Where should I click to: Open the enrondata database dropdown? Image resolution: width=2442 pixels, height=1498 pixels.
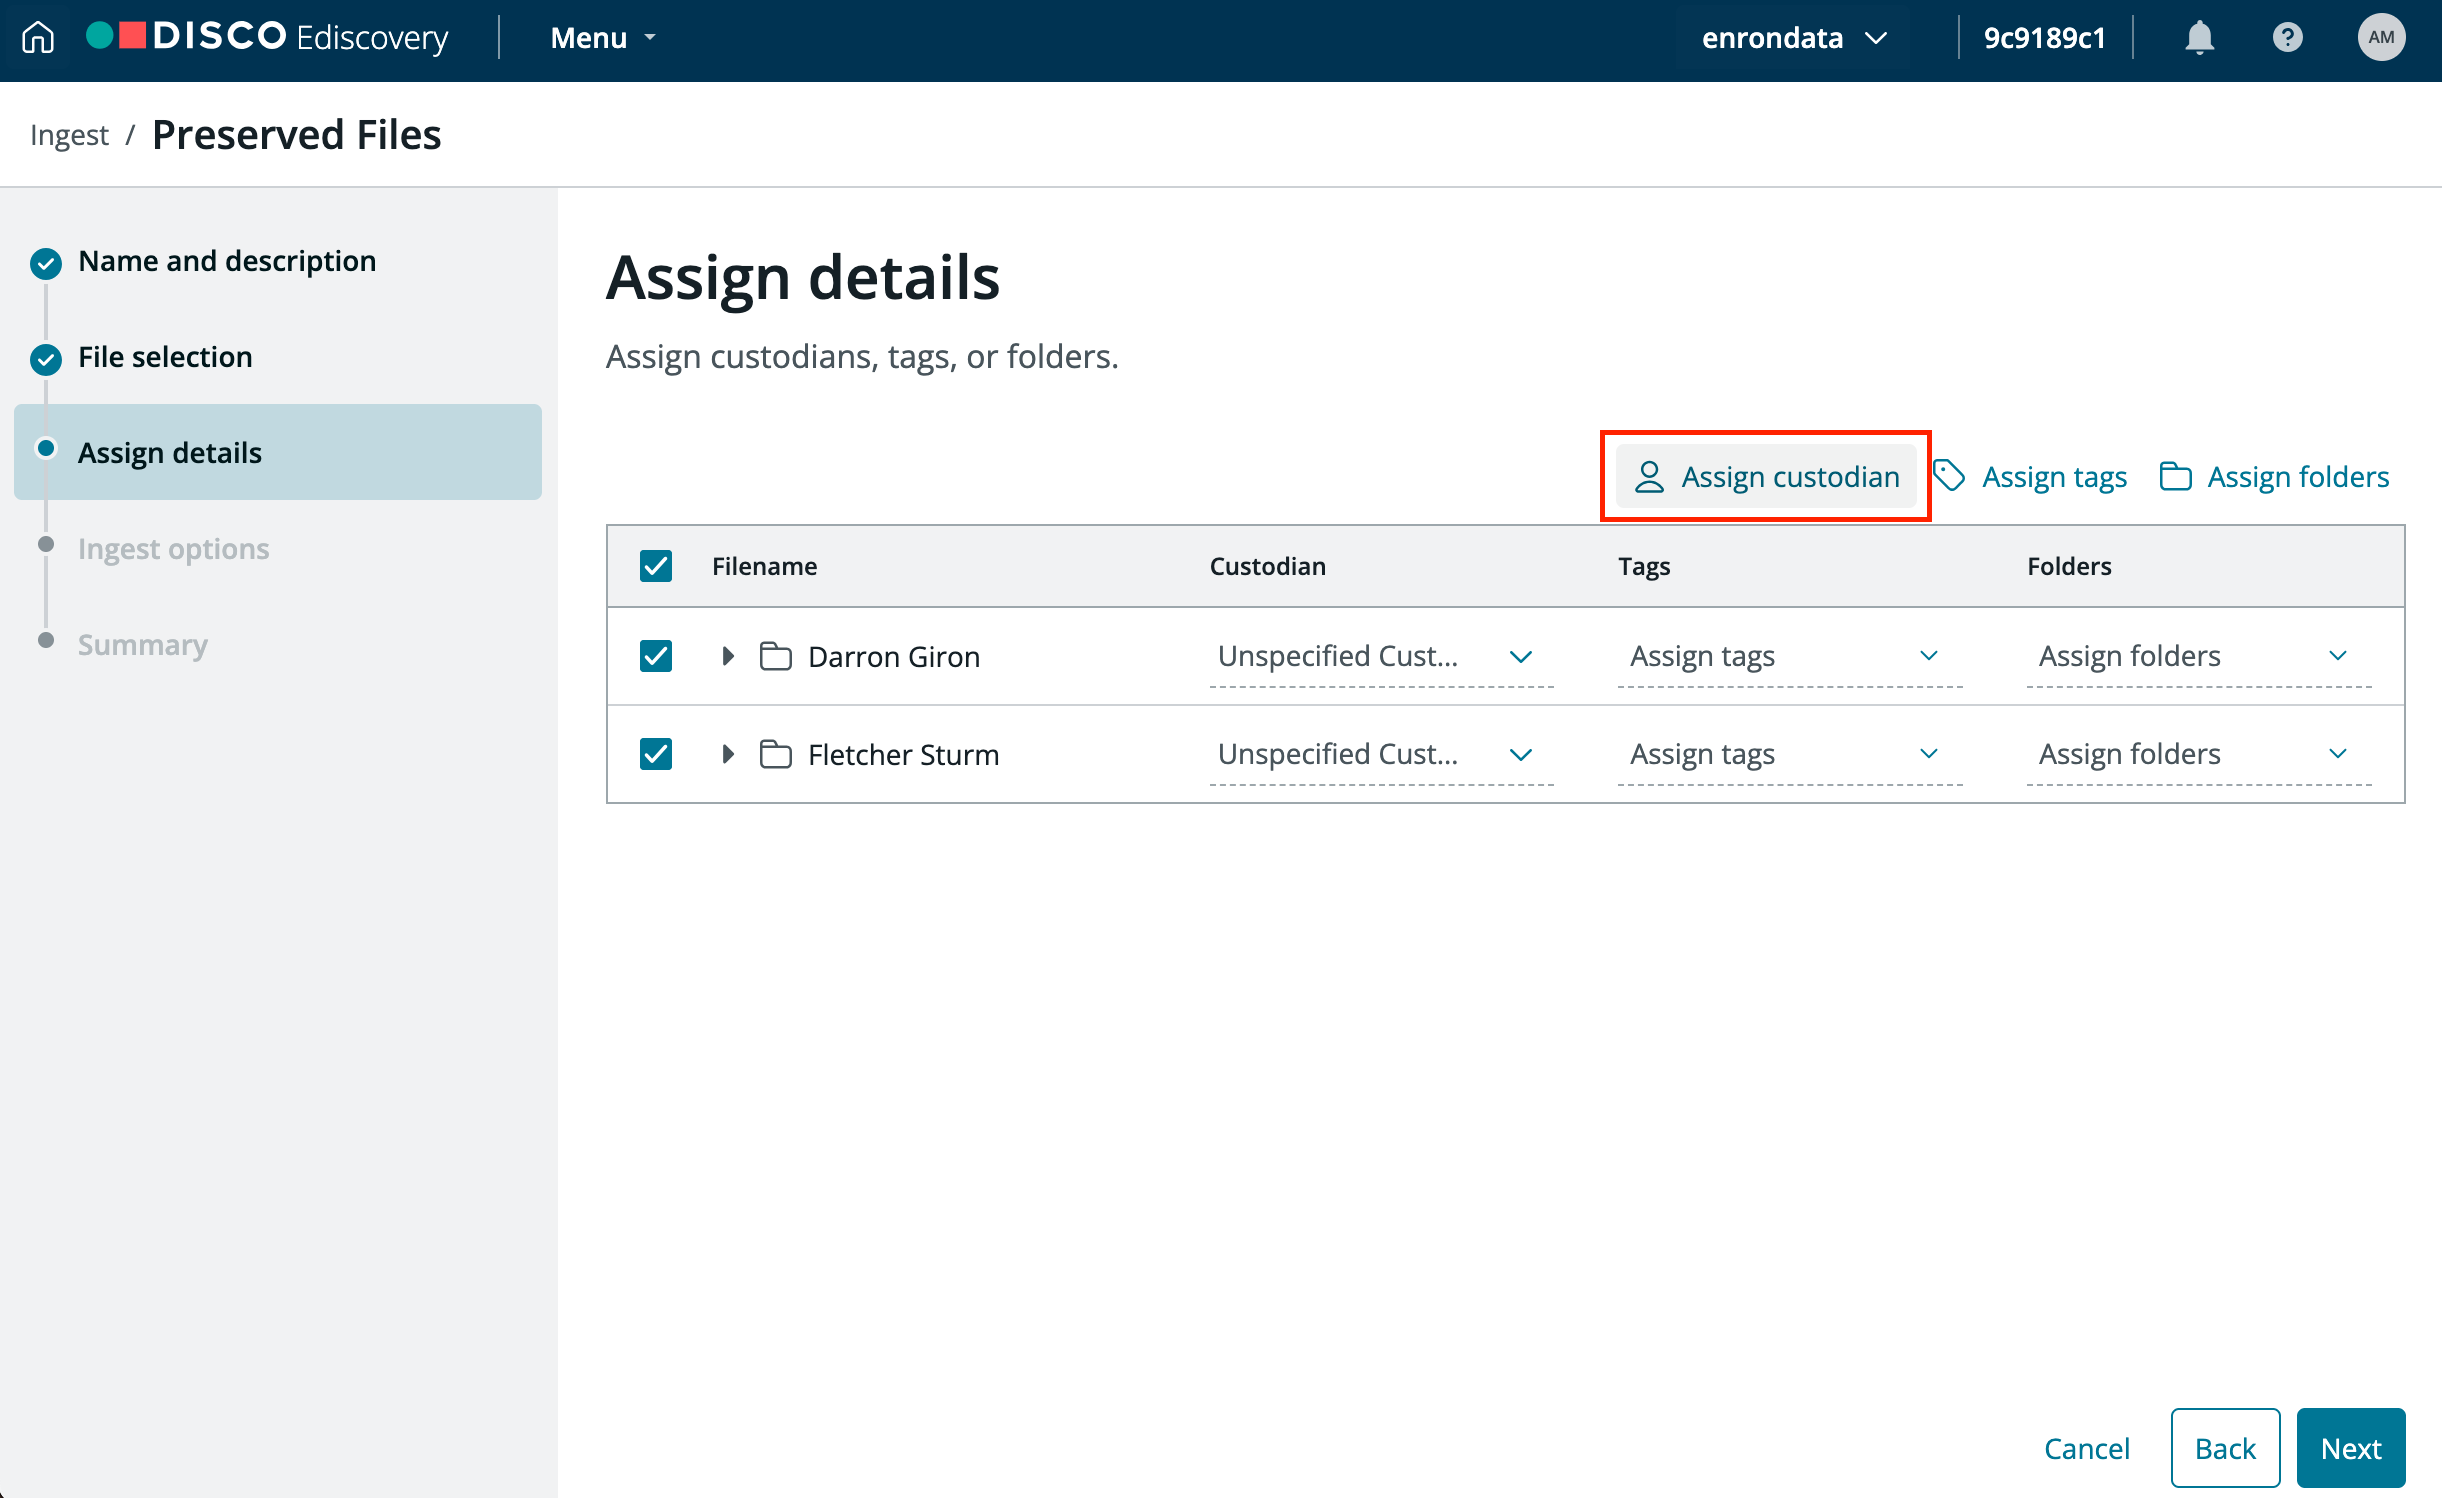coord(1794,38)
